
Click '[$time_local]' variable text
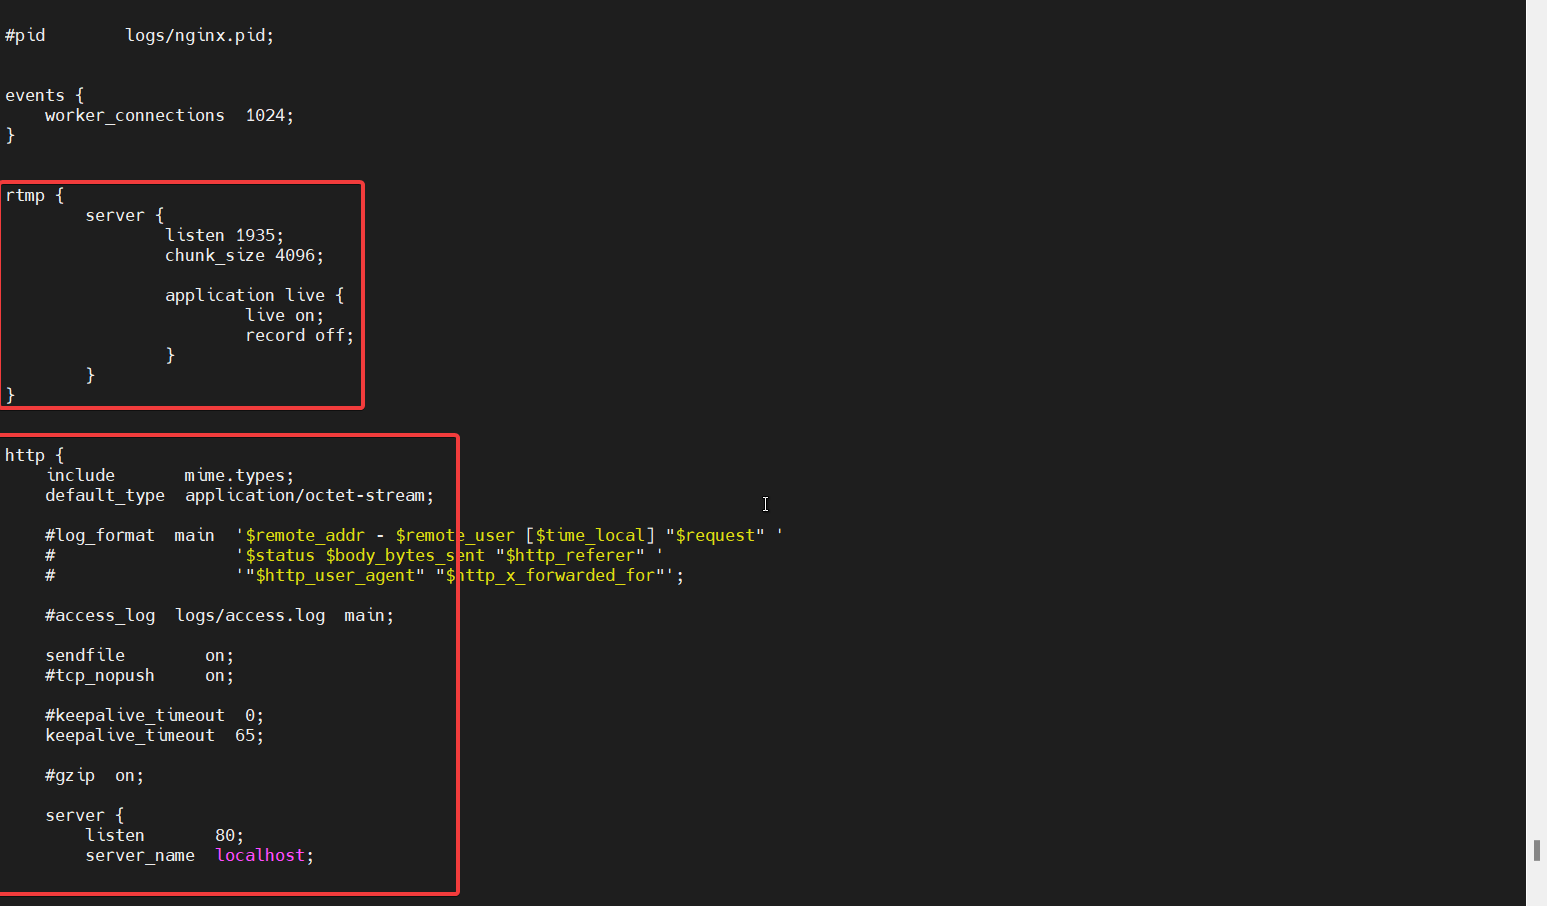(590, 535)
